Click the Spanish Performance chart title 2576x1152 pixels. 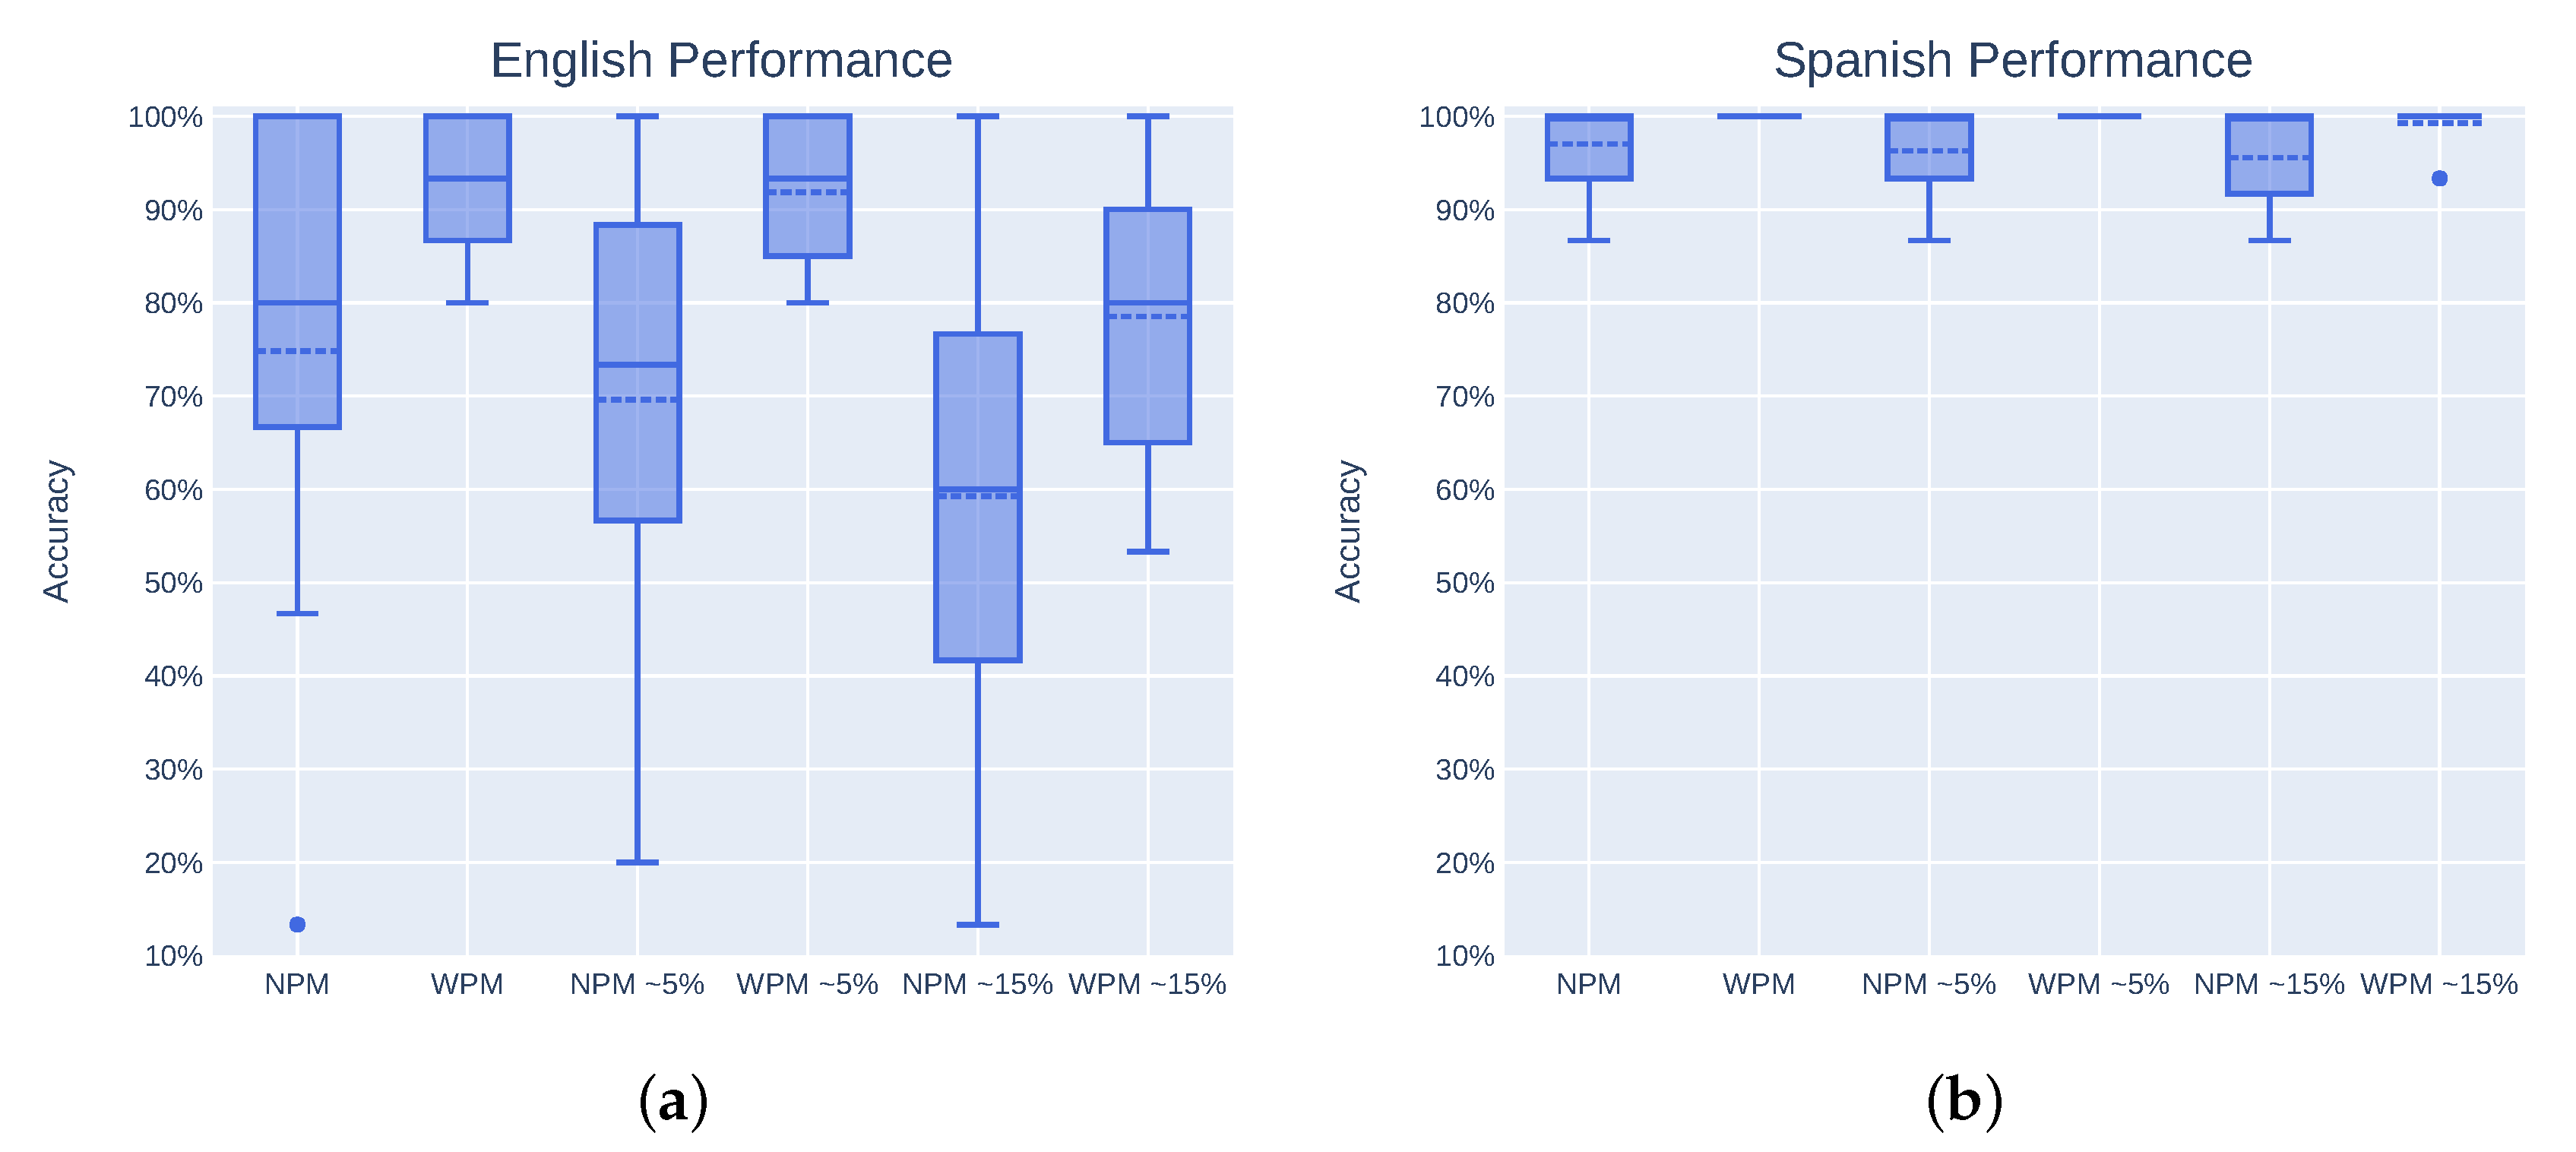(2012, 60)
